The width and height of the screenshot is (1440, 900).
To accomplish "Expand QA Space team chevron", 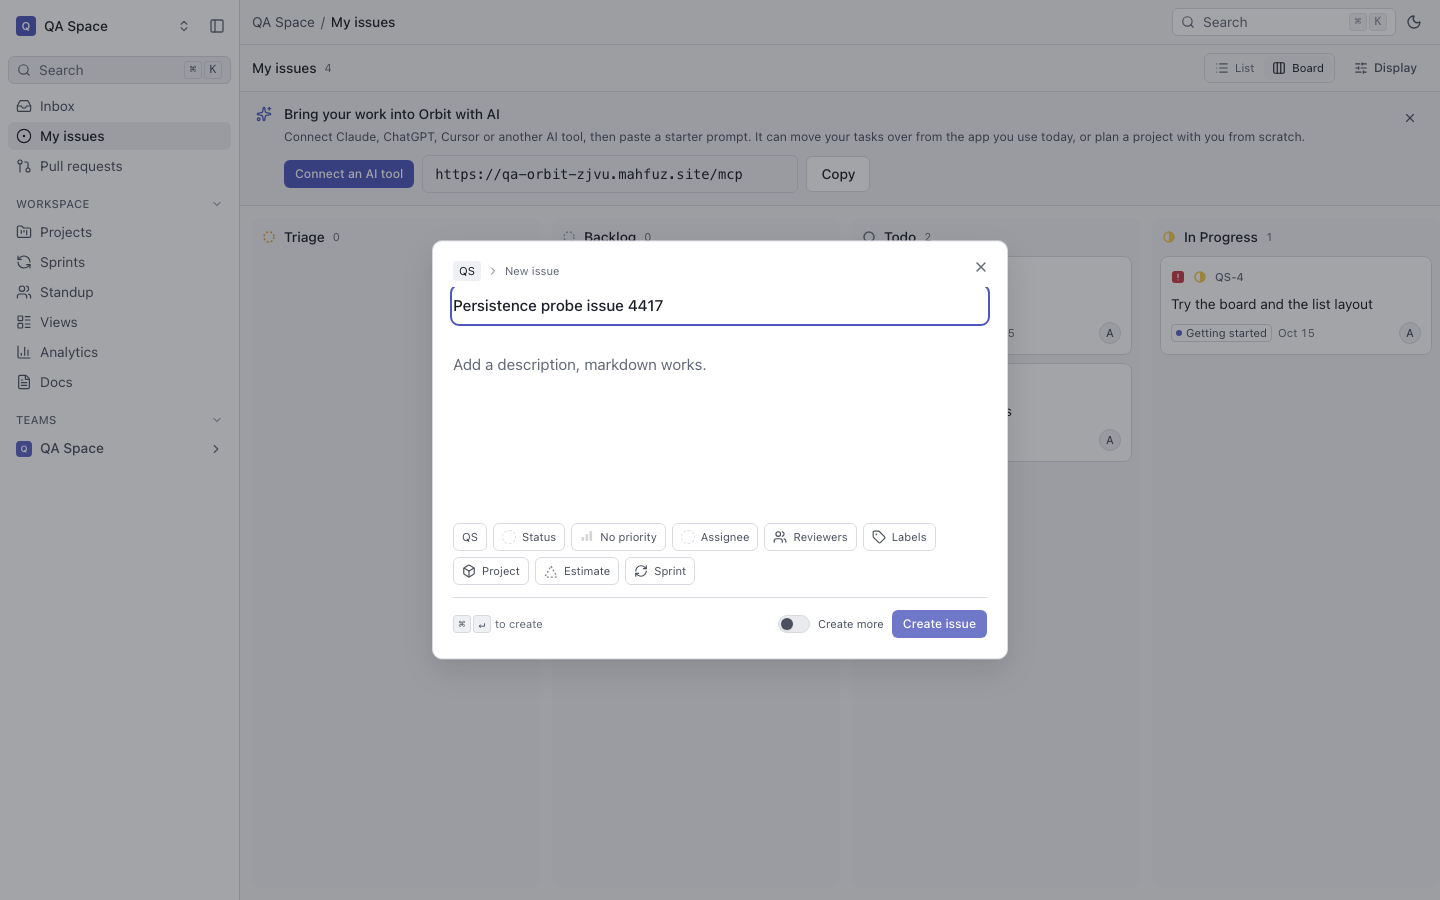I will tap(216, 449).
